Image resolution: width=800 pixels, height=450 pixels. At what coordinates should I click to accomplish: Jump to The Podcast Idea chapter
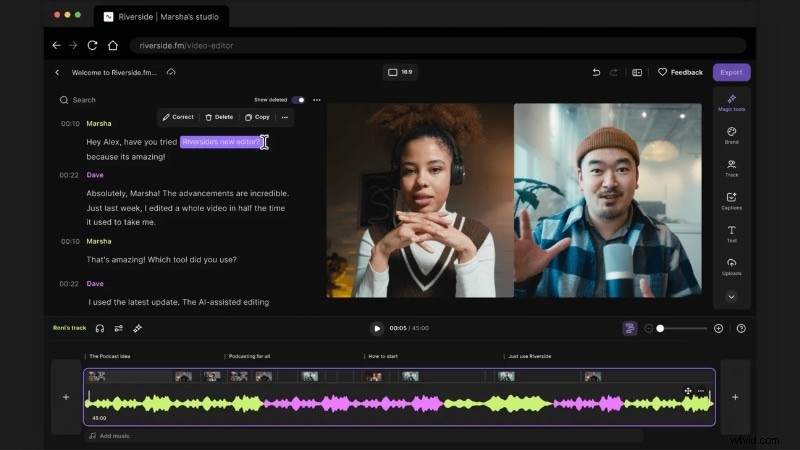[110, 356]
